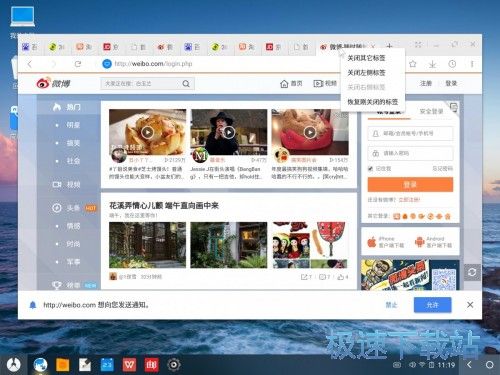
Task: Open the browser downloads icon
Action: pos(432,64)
